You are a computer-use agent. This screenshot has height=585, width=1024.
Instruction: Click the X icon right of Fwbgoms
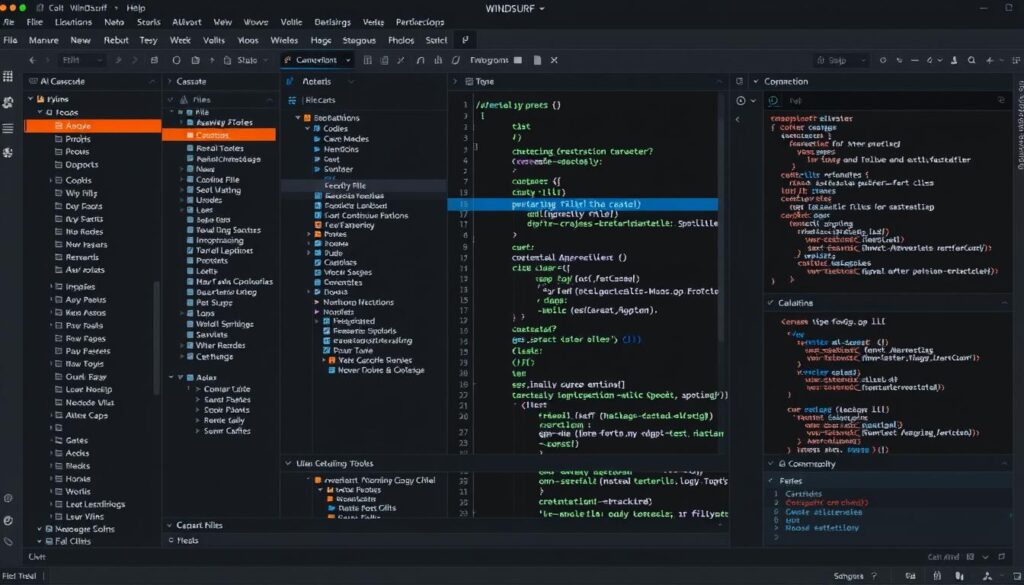(x=554, y=60)
